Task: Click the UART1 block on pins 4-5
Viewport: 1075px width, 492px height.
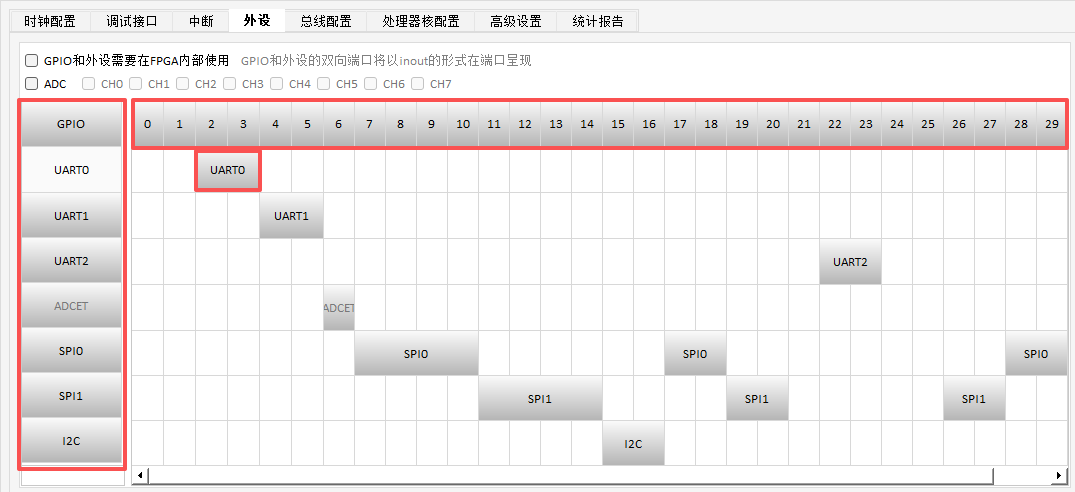Action: (x=291, y=216)
